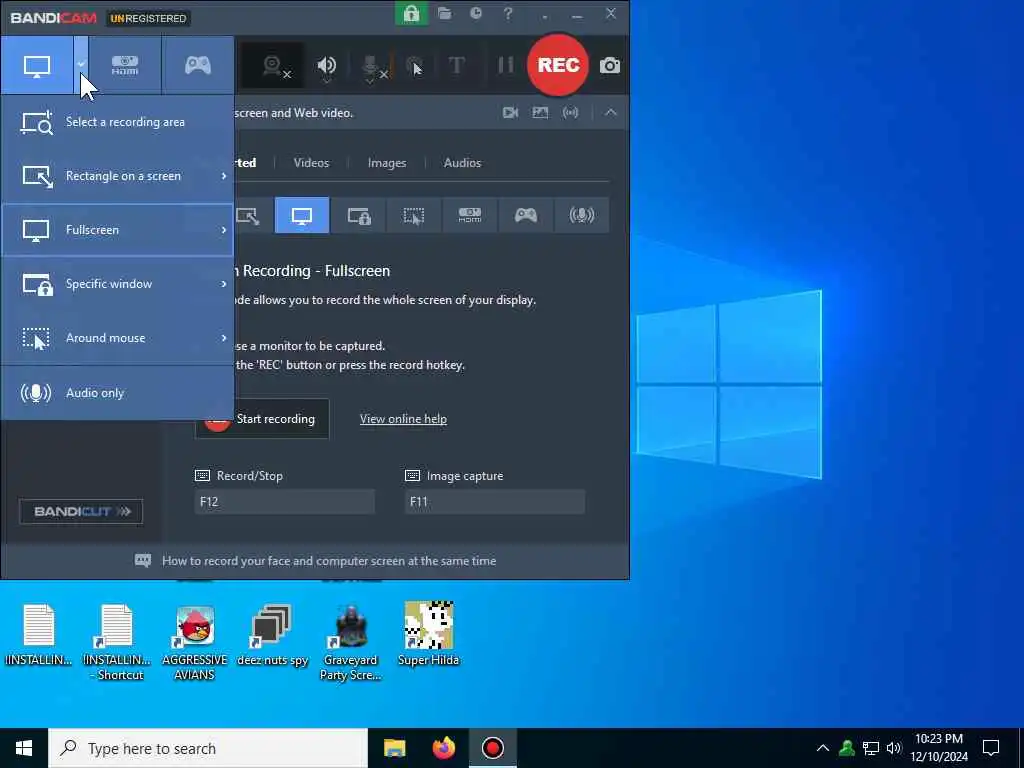Switch to the Videos tab
The width and height of the screenshot is (1024, 768).
[312, 163]
